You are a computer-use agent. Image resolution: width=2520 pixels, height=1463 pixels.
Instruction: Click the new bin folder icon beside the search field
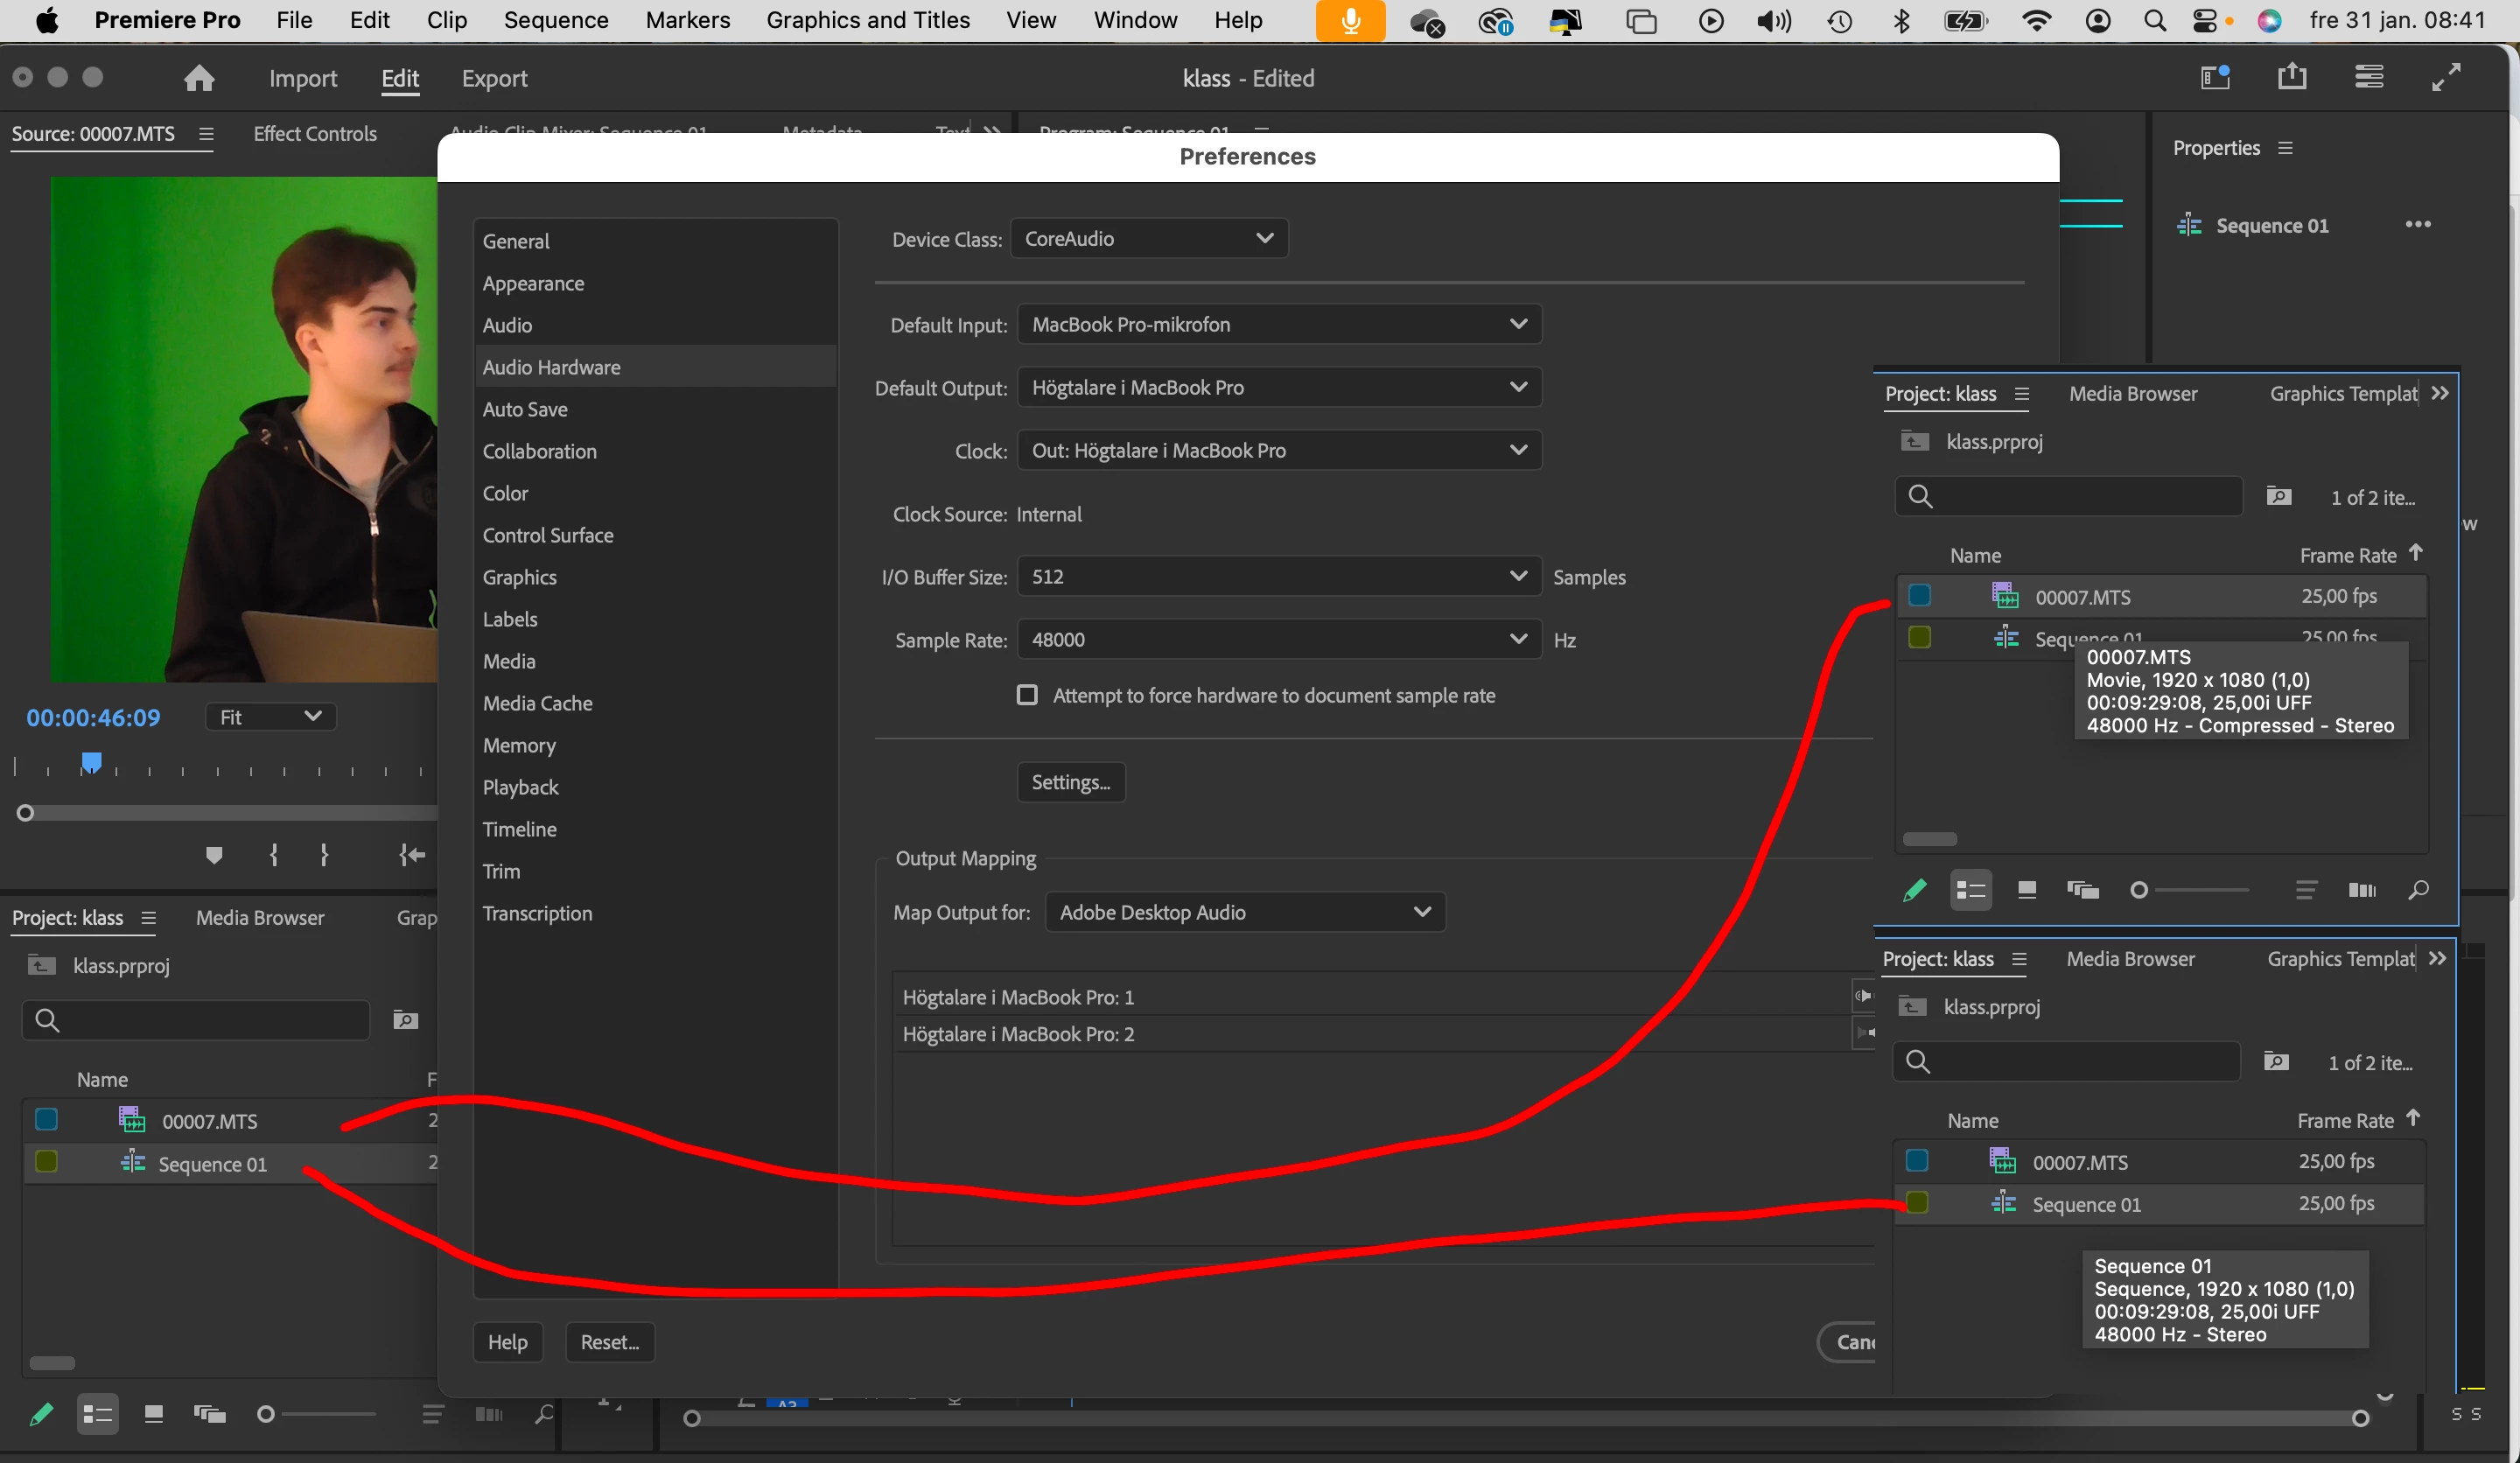405,1020
